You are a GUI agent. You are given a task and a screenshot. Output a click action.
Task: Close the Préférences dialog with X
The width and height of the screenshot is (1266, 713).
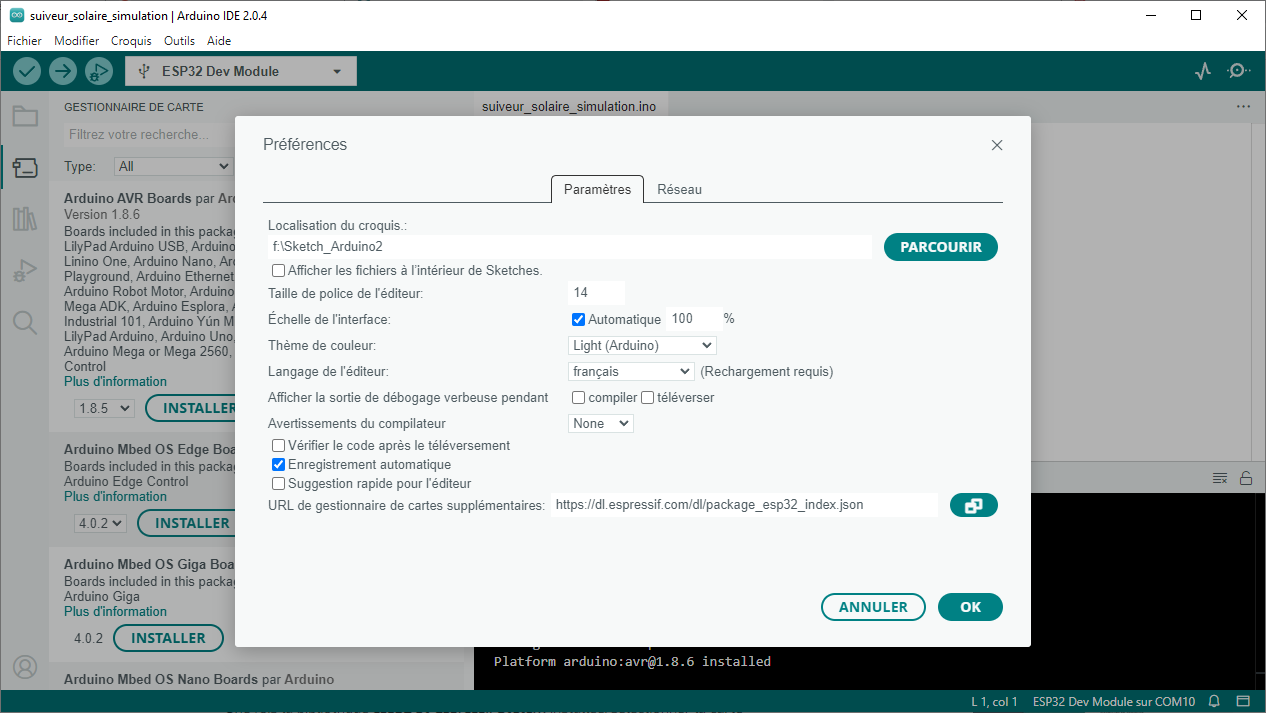click(997, 145)
